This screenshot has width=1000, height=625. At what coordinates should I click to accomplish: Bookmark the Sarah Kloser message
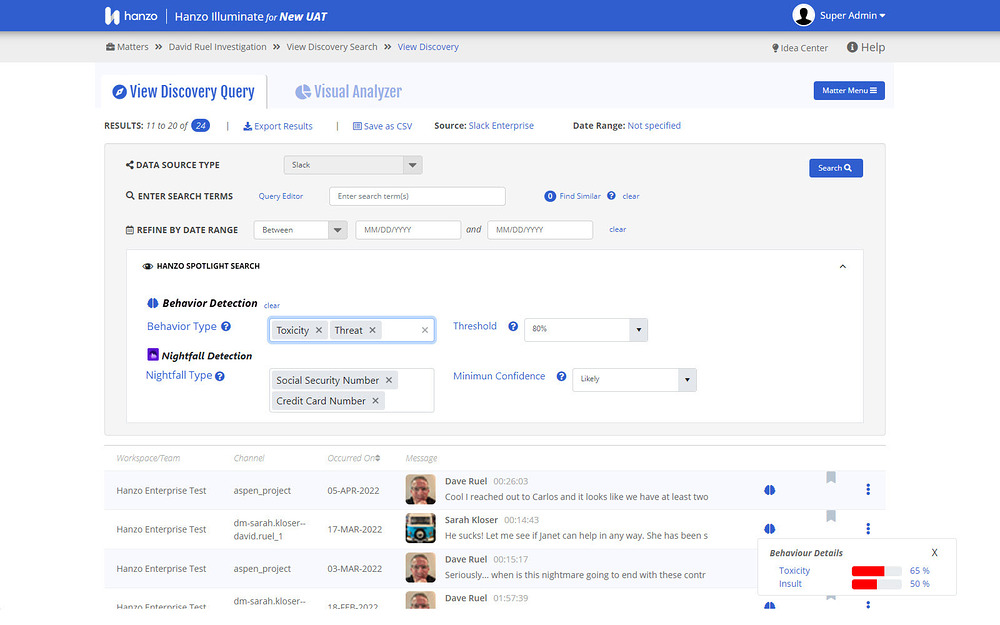[x=831, y=516]
